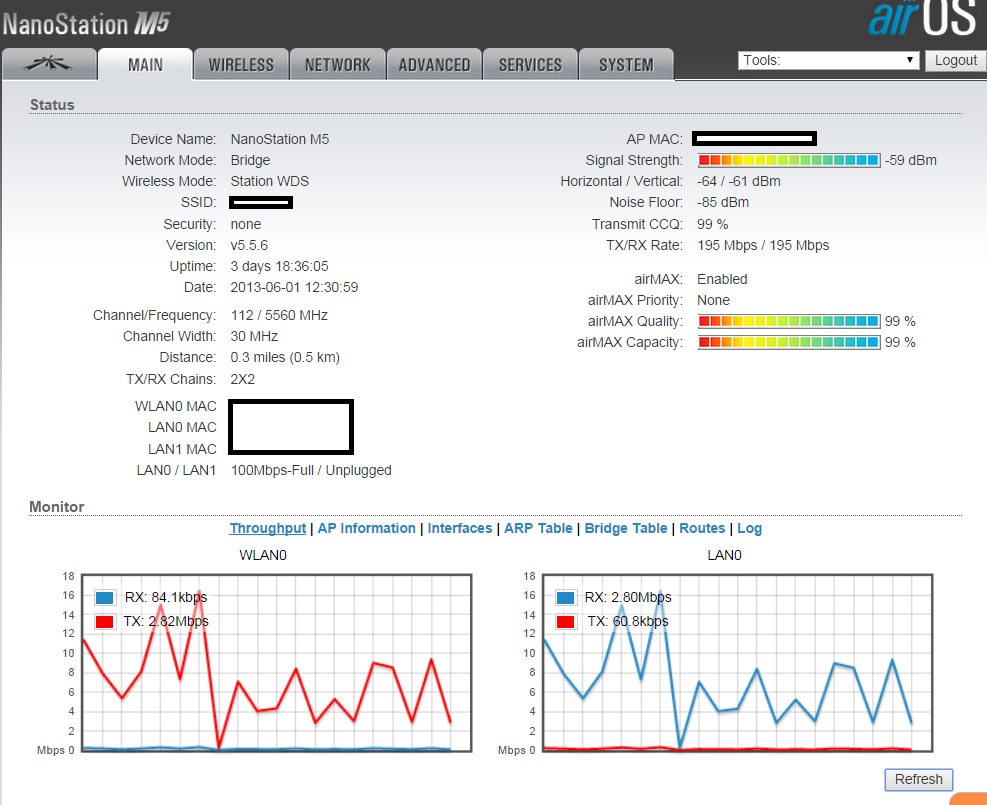The image size is (987, 805).
Task: Click the Date value 2013-06-01 12:30:59
Action: click(294, 288)
